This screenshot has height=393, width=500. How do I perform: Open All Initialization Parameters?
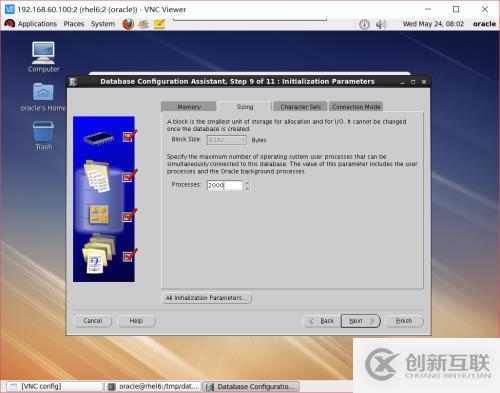(x=206, y=298)
